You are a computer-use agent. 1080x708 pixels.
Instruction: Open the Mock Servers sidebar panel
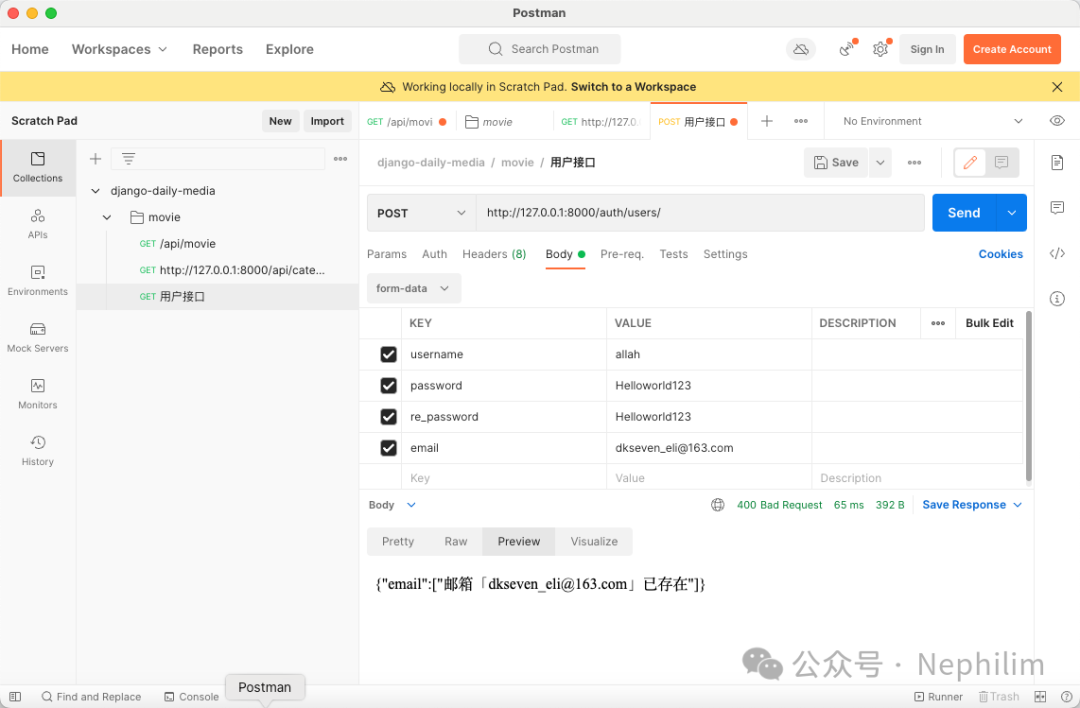[37, 337]
